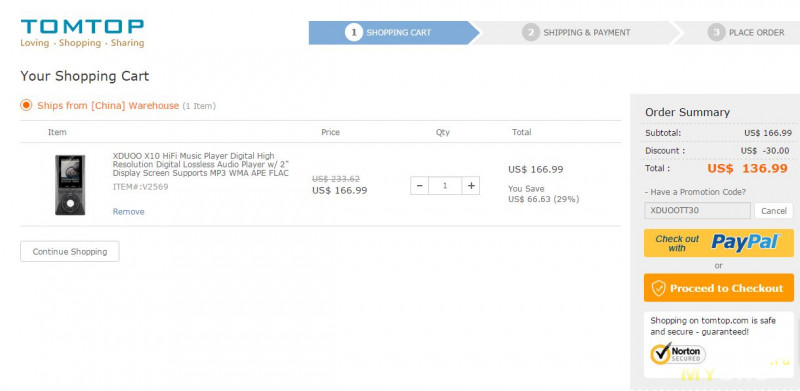Click Proceed to Checkout

719,288
